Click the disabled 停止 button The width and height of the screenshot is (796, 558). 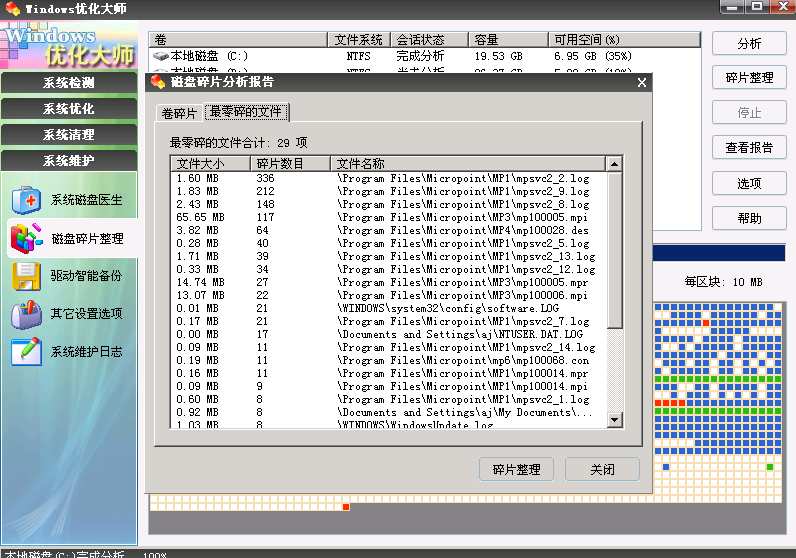click(x=749, y=113)
